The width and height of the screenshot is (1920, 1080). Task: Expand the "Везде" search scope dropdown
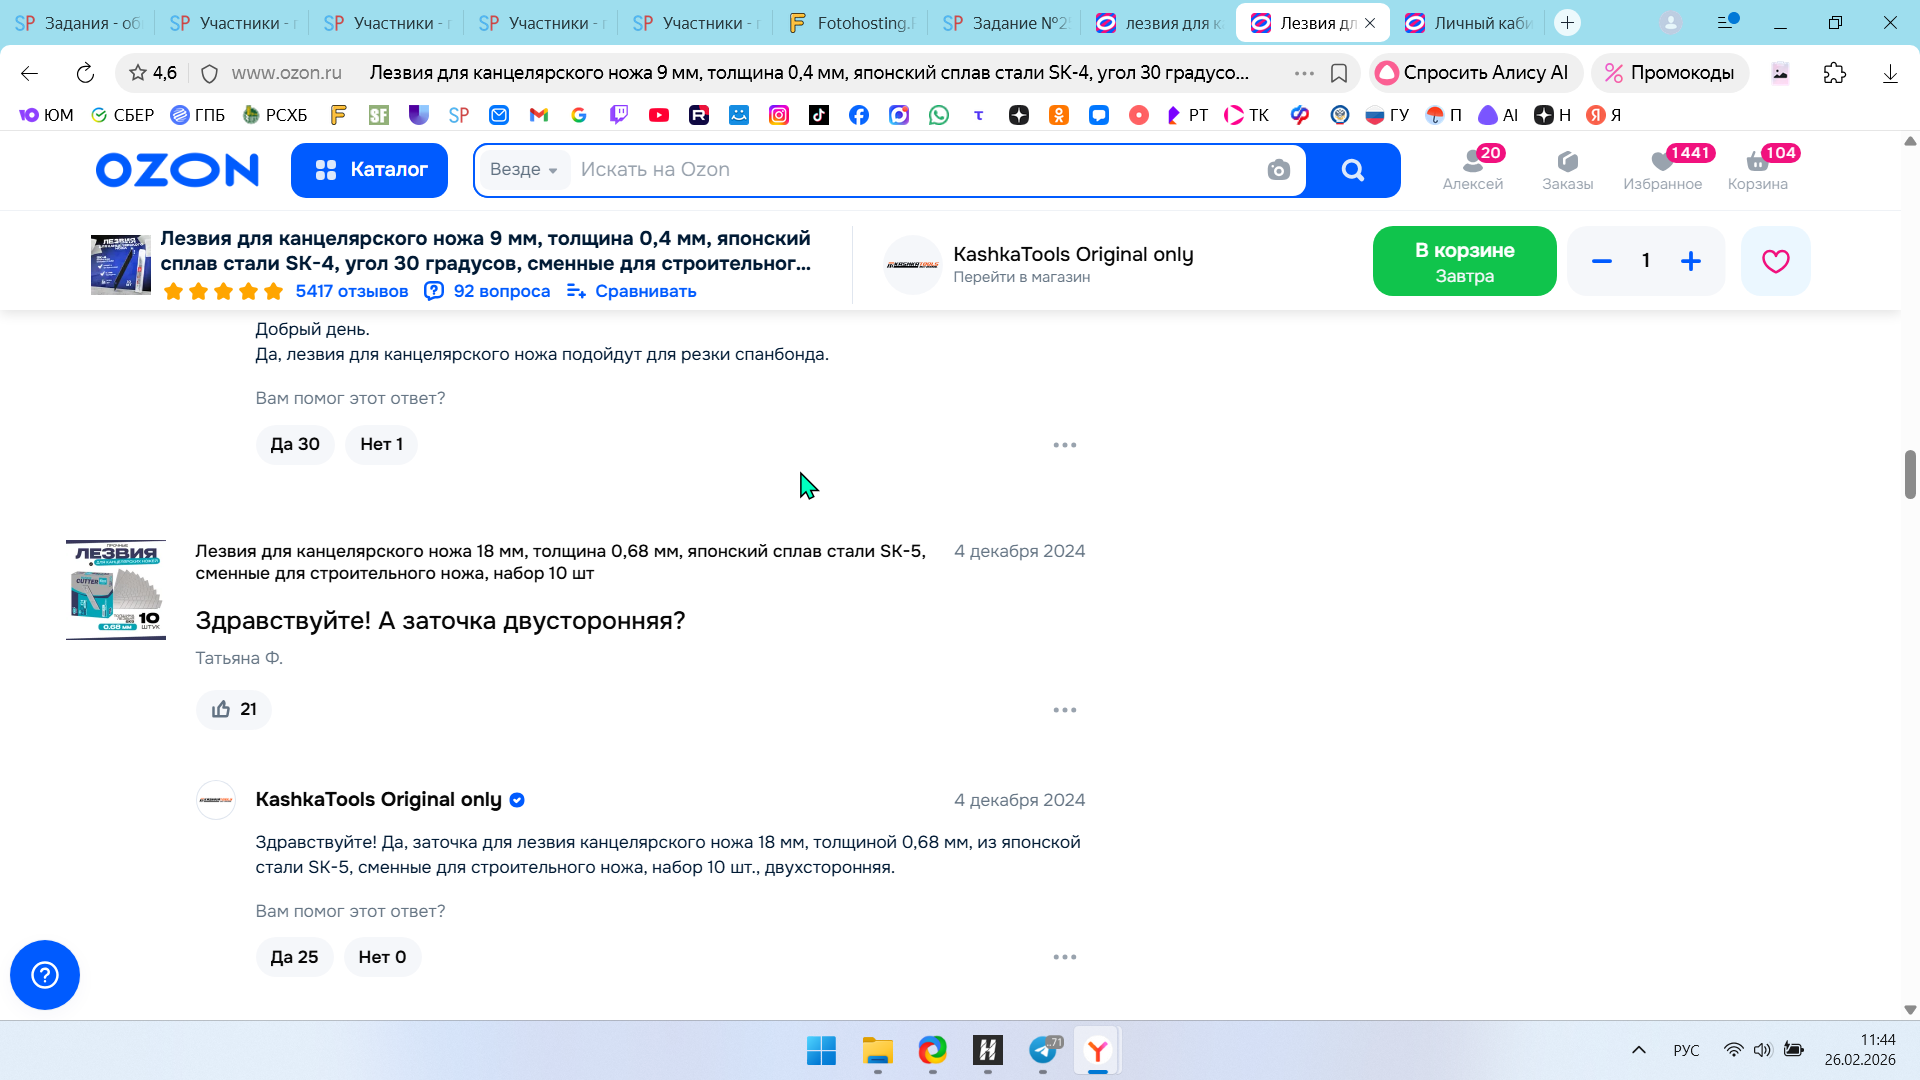[x=524, y=170]
